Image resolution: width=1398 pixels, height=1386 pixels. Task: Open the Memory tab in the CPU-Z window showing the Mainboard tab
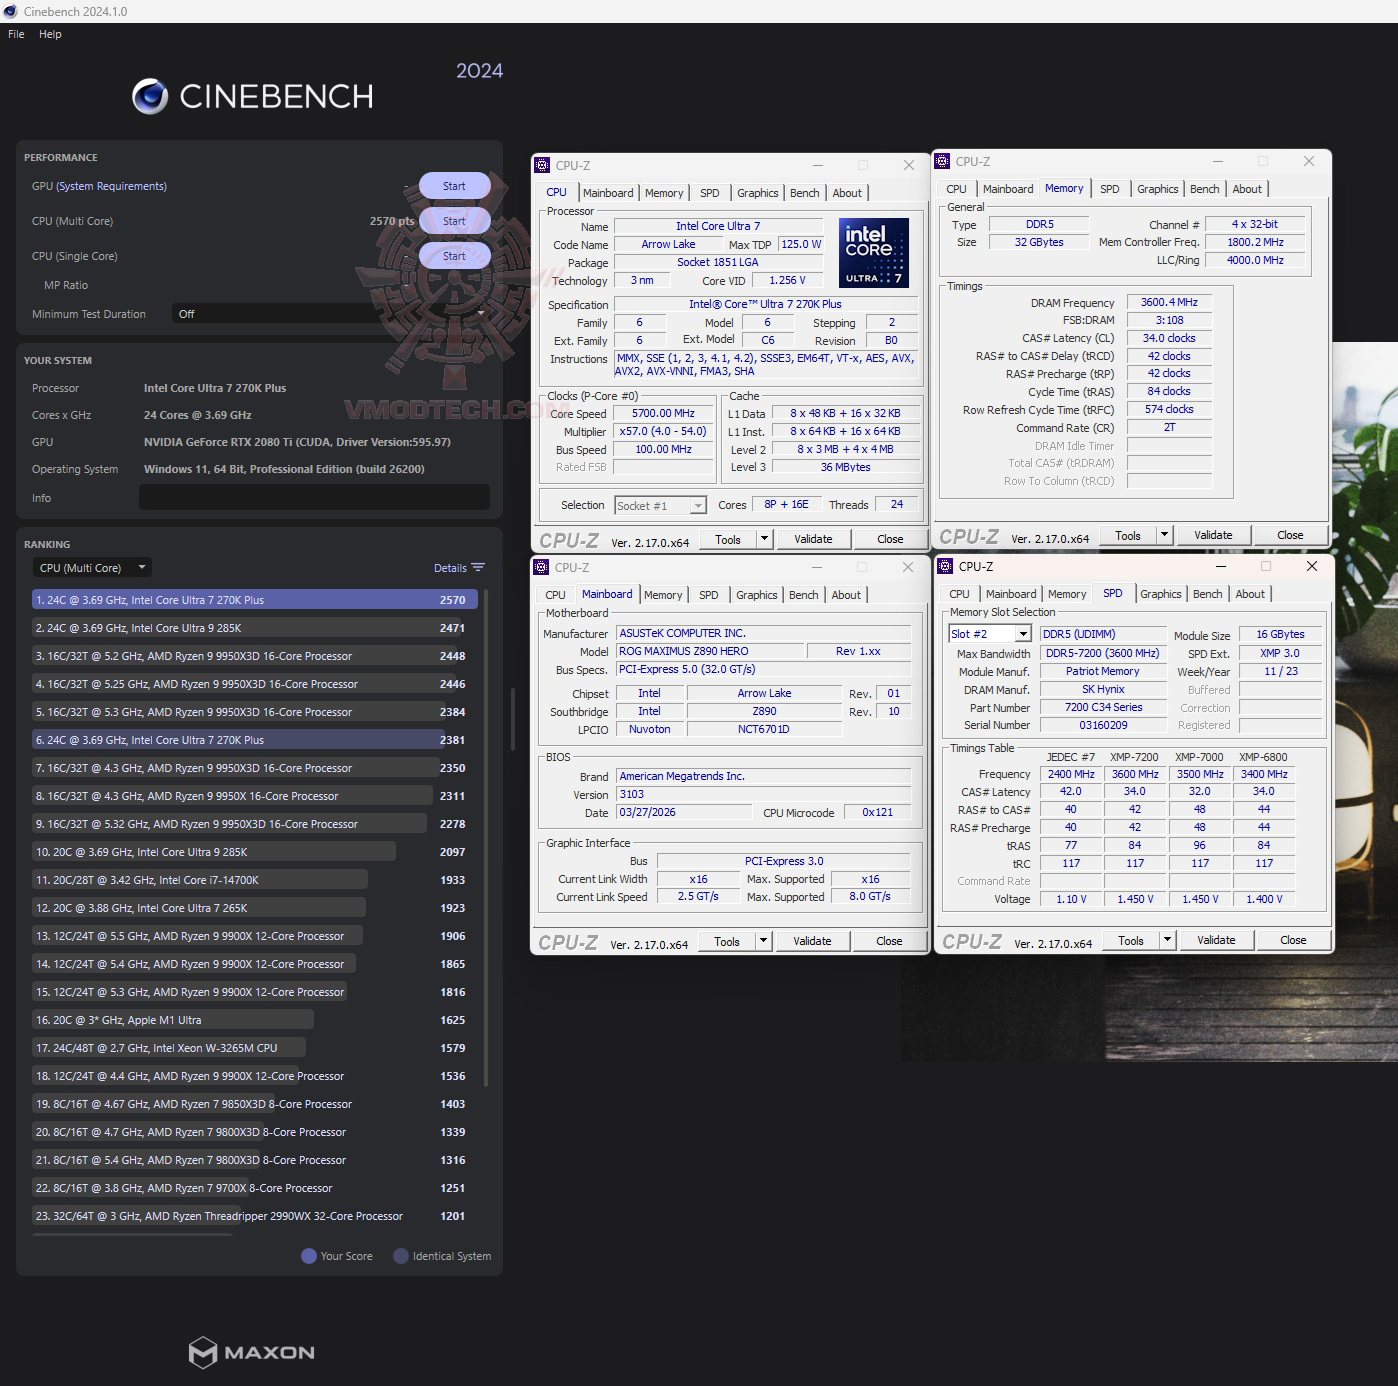663,595
